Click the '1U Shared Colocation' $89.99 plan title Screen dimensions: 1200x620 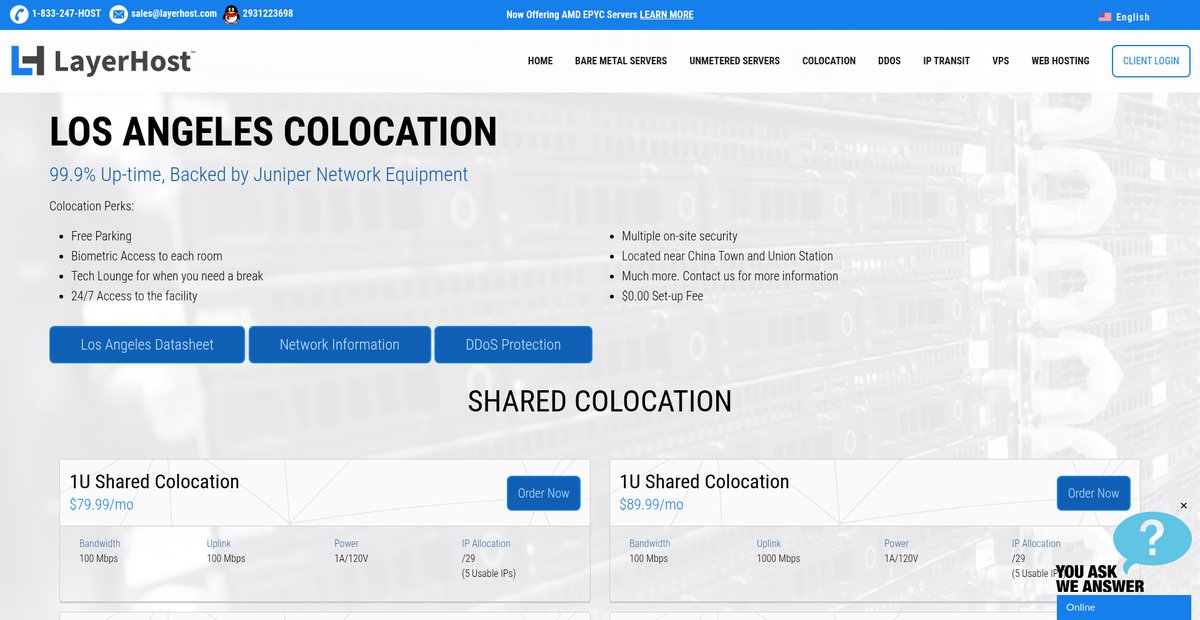[x=704, y=481]
